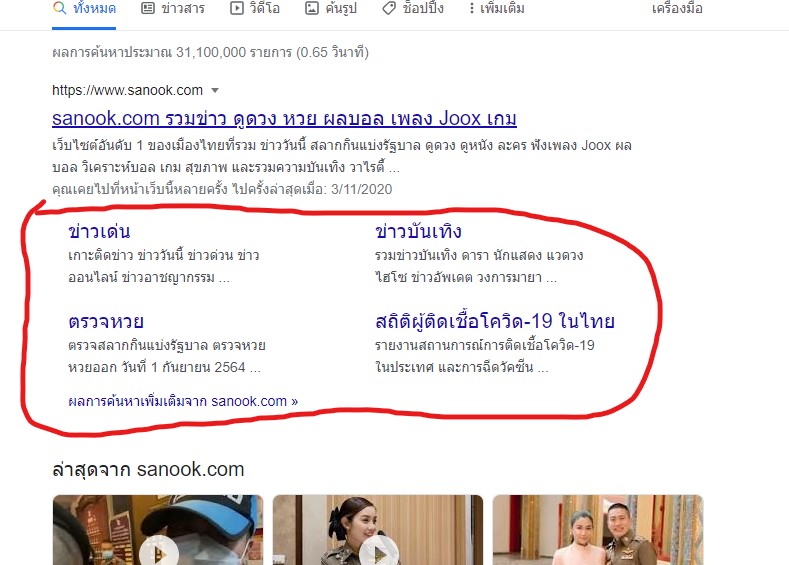Open the sanook.com main result title link
The image size is (789, 565).
pos(284,119)
